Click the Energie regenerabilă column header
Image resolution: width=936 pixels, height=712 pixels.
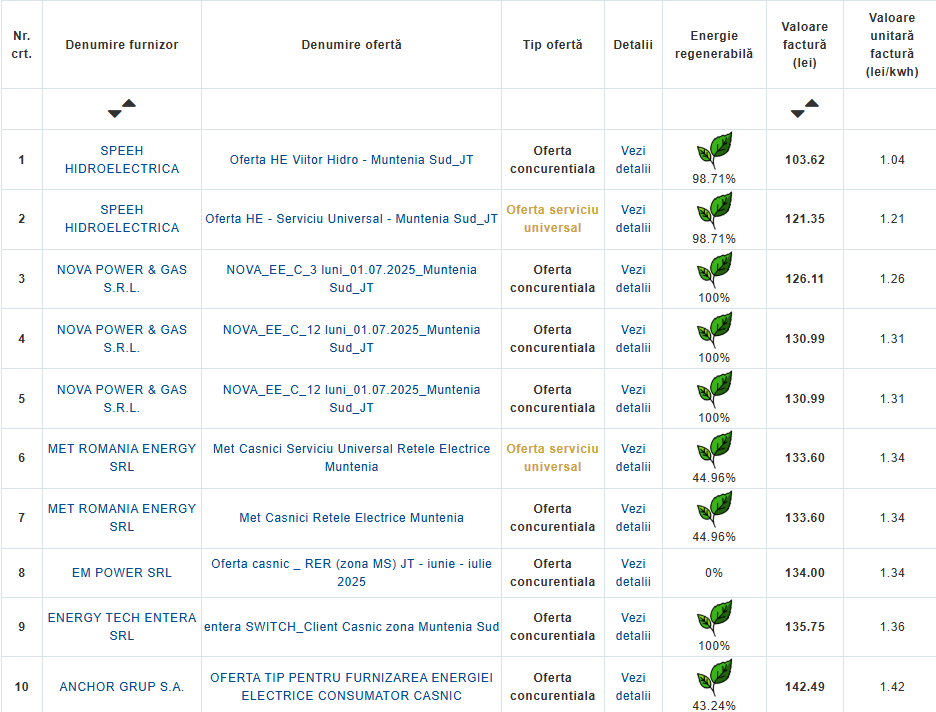tap(714, 45)
